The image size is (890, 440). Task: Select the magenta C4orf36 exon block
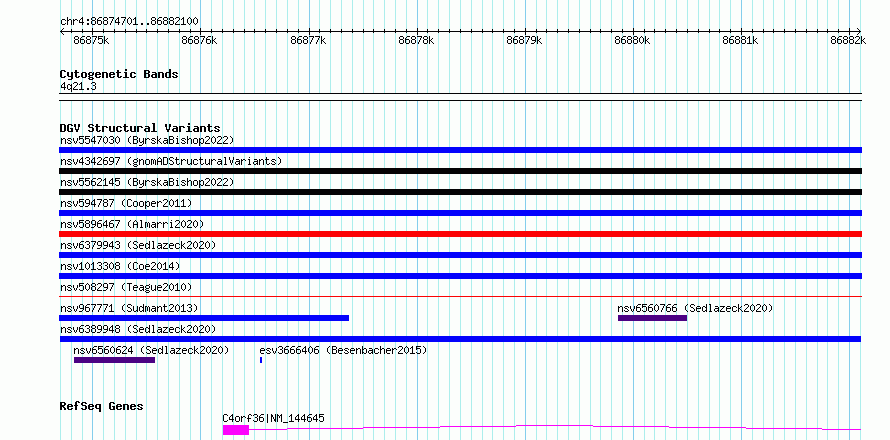236,430
